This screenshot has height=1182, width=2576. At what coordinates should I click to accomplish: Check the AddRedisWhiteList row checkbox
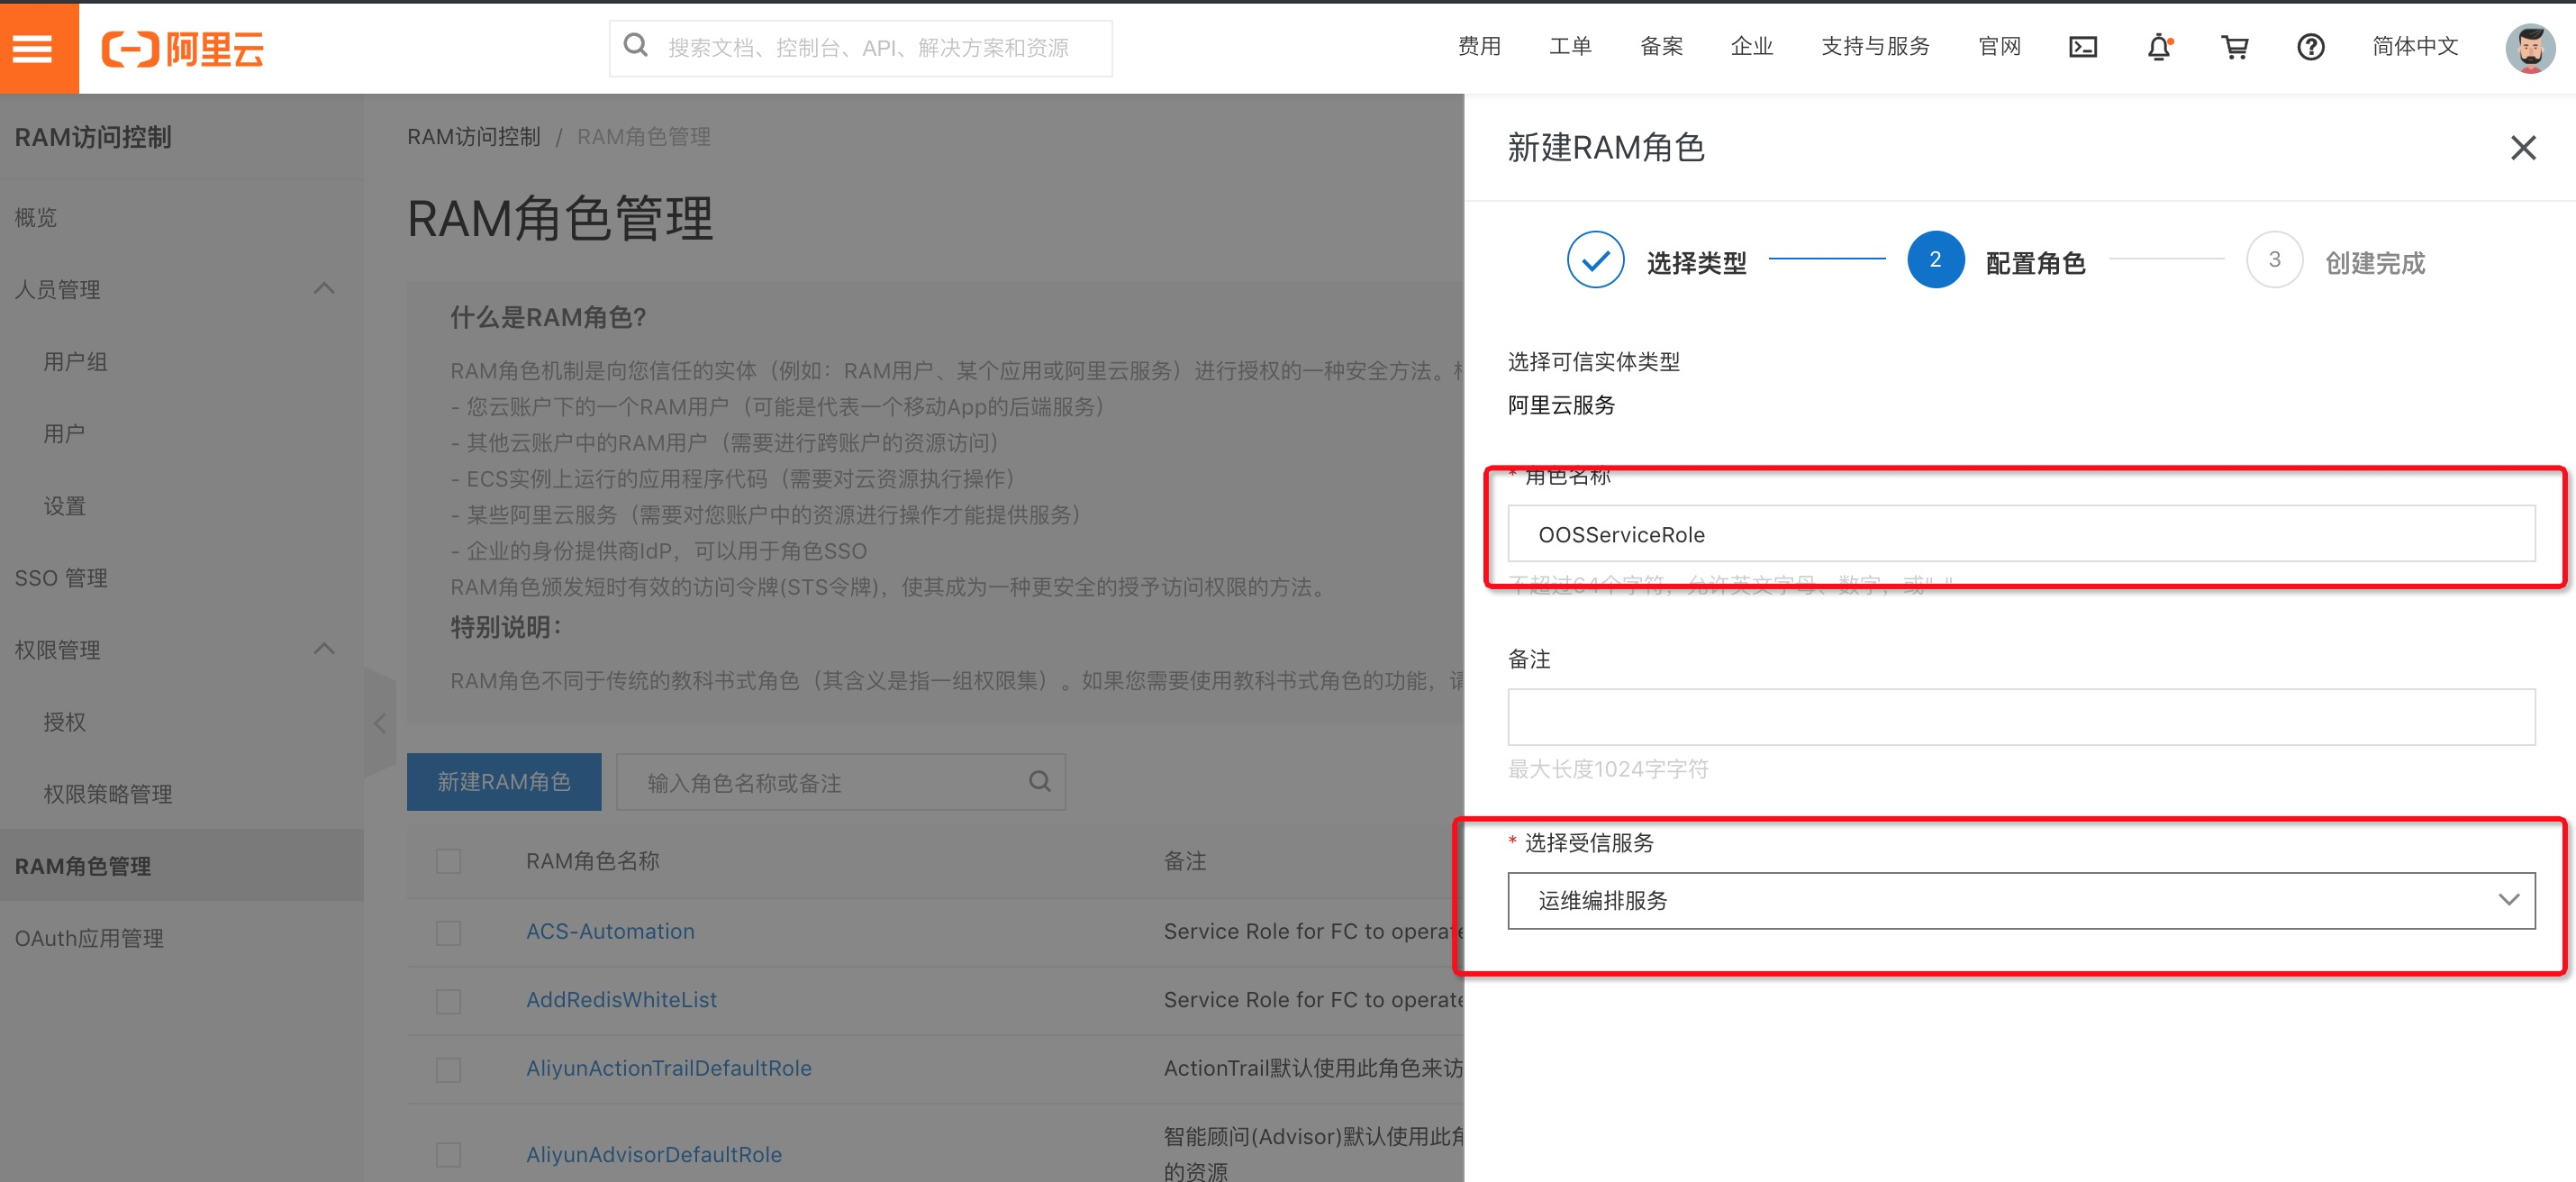(448, 1001)
